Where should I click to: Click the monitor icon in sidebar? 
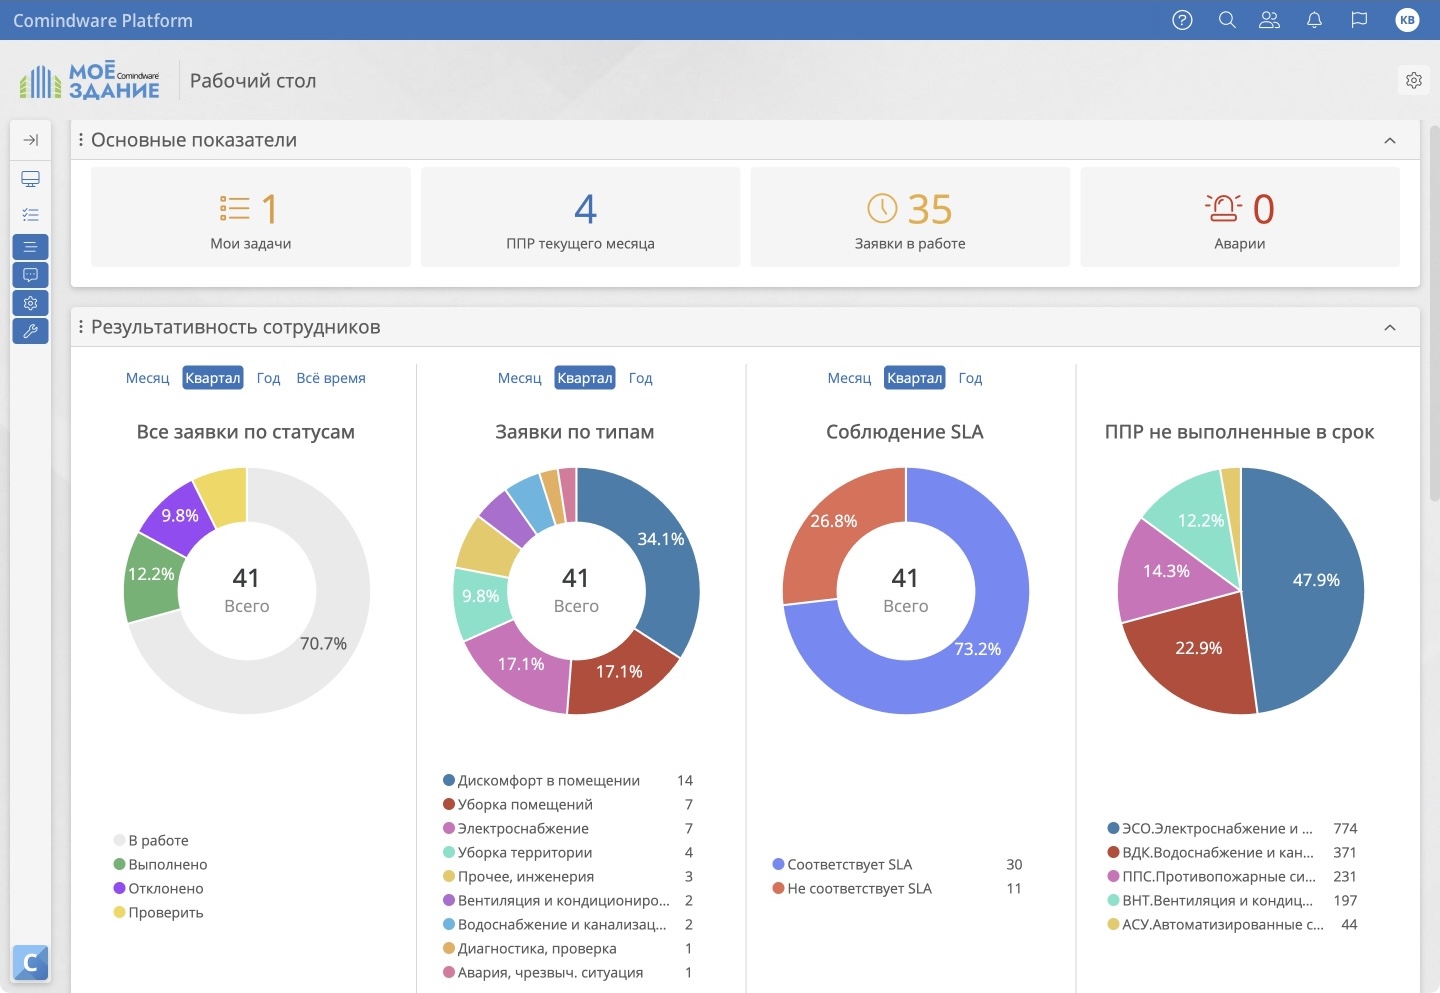[x=30, y=179]
